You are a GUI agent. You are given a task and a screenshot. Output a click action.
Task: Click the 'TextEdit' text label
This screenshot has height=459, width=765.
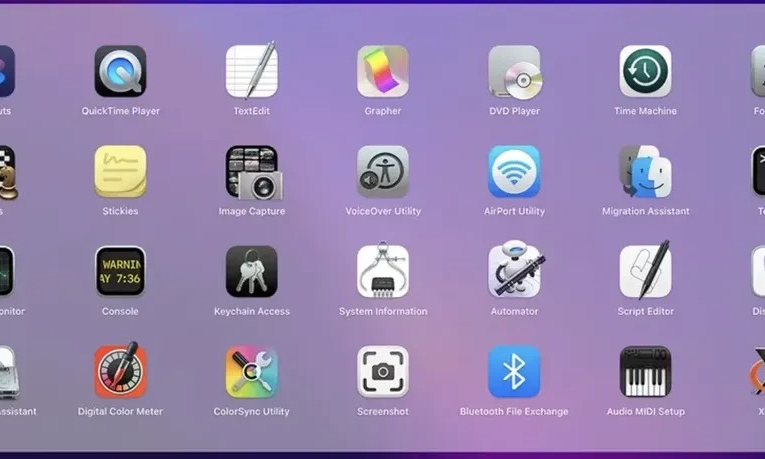click(x=252, y=111)
